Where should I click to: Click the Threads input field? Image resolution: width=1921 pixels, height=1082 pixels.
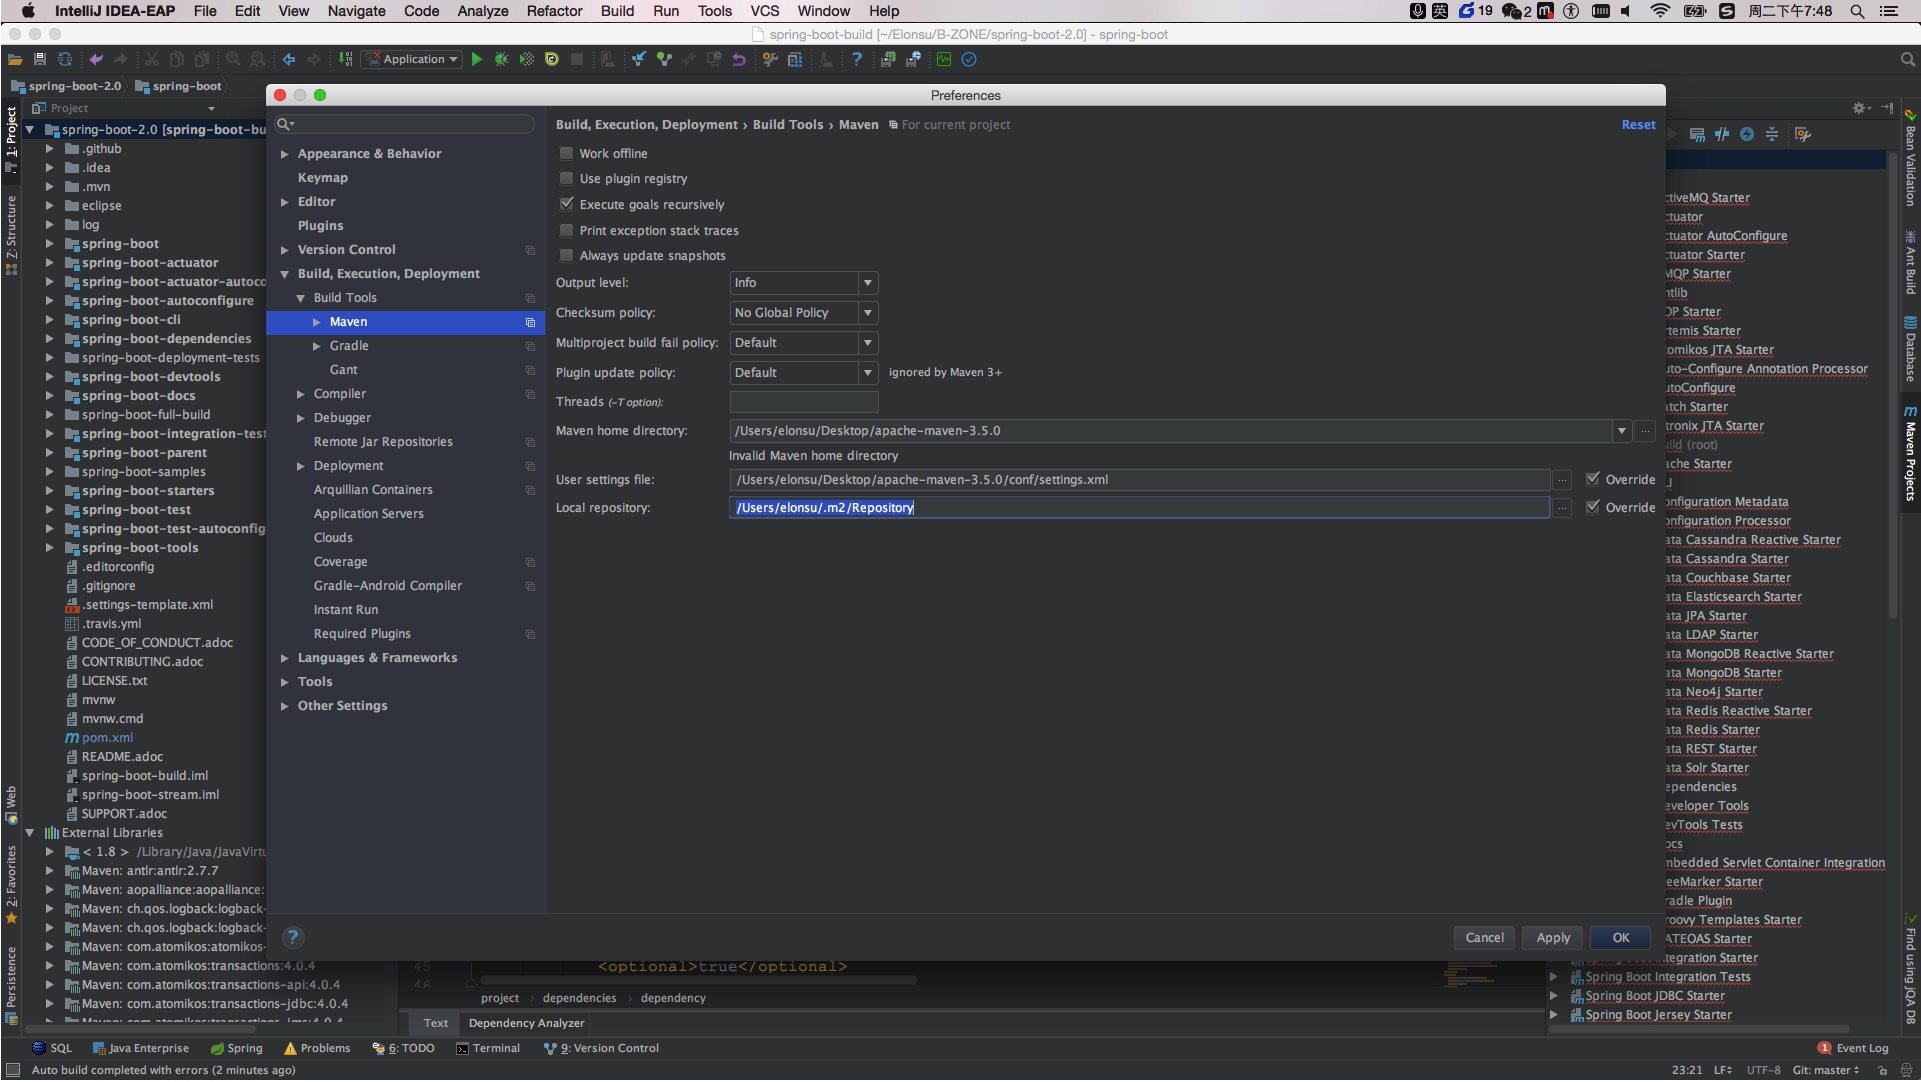[804, 402]
